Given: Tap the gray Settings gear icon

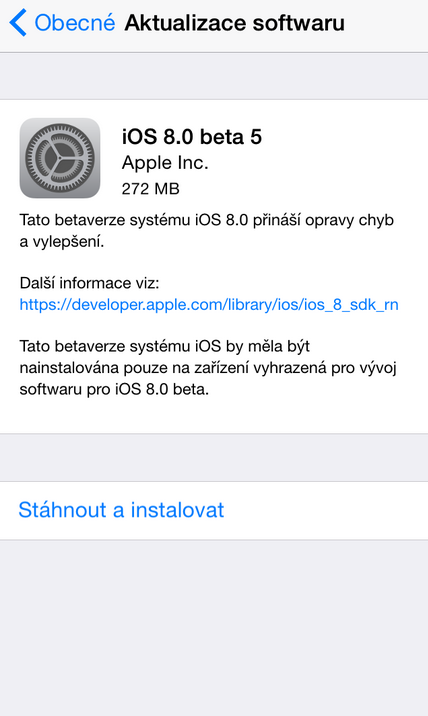Looking at the screenshot, I should tap(60, 158).
